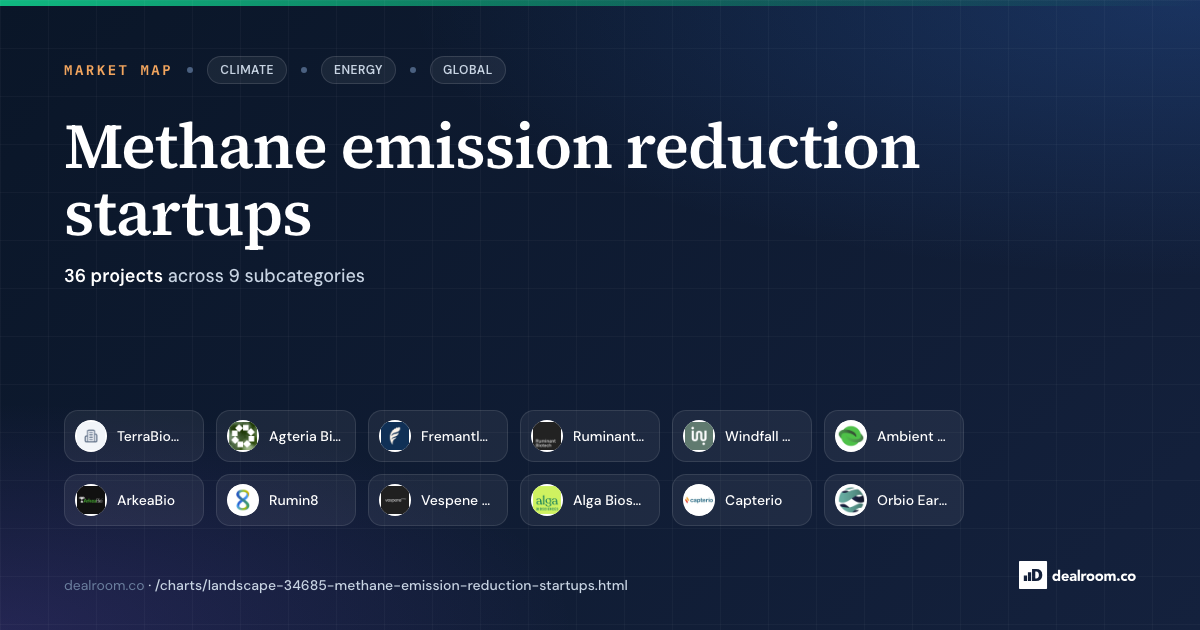Click the dealroom.co wordmark bottom right

1094,575
